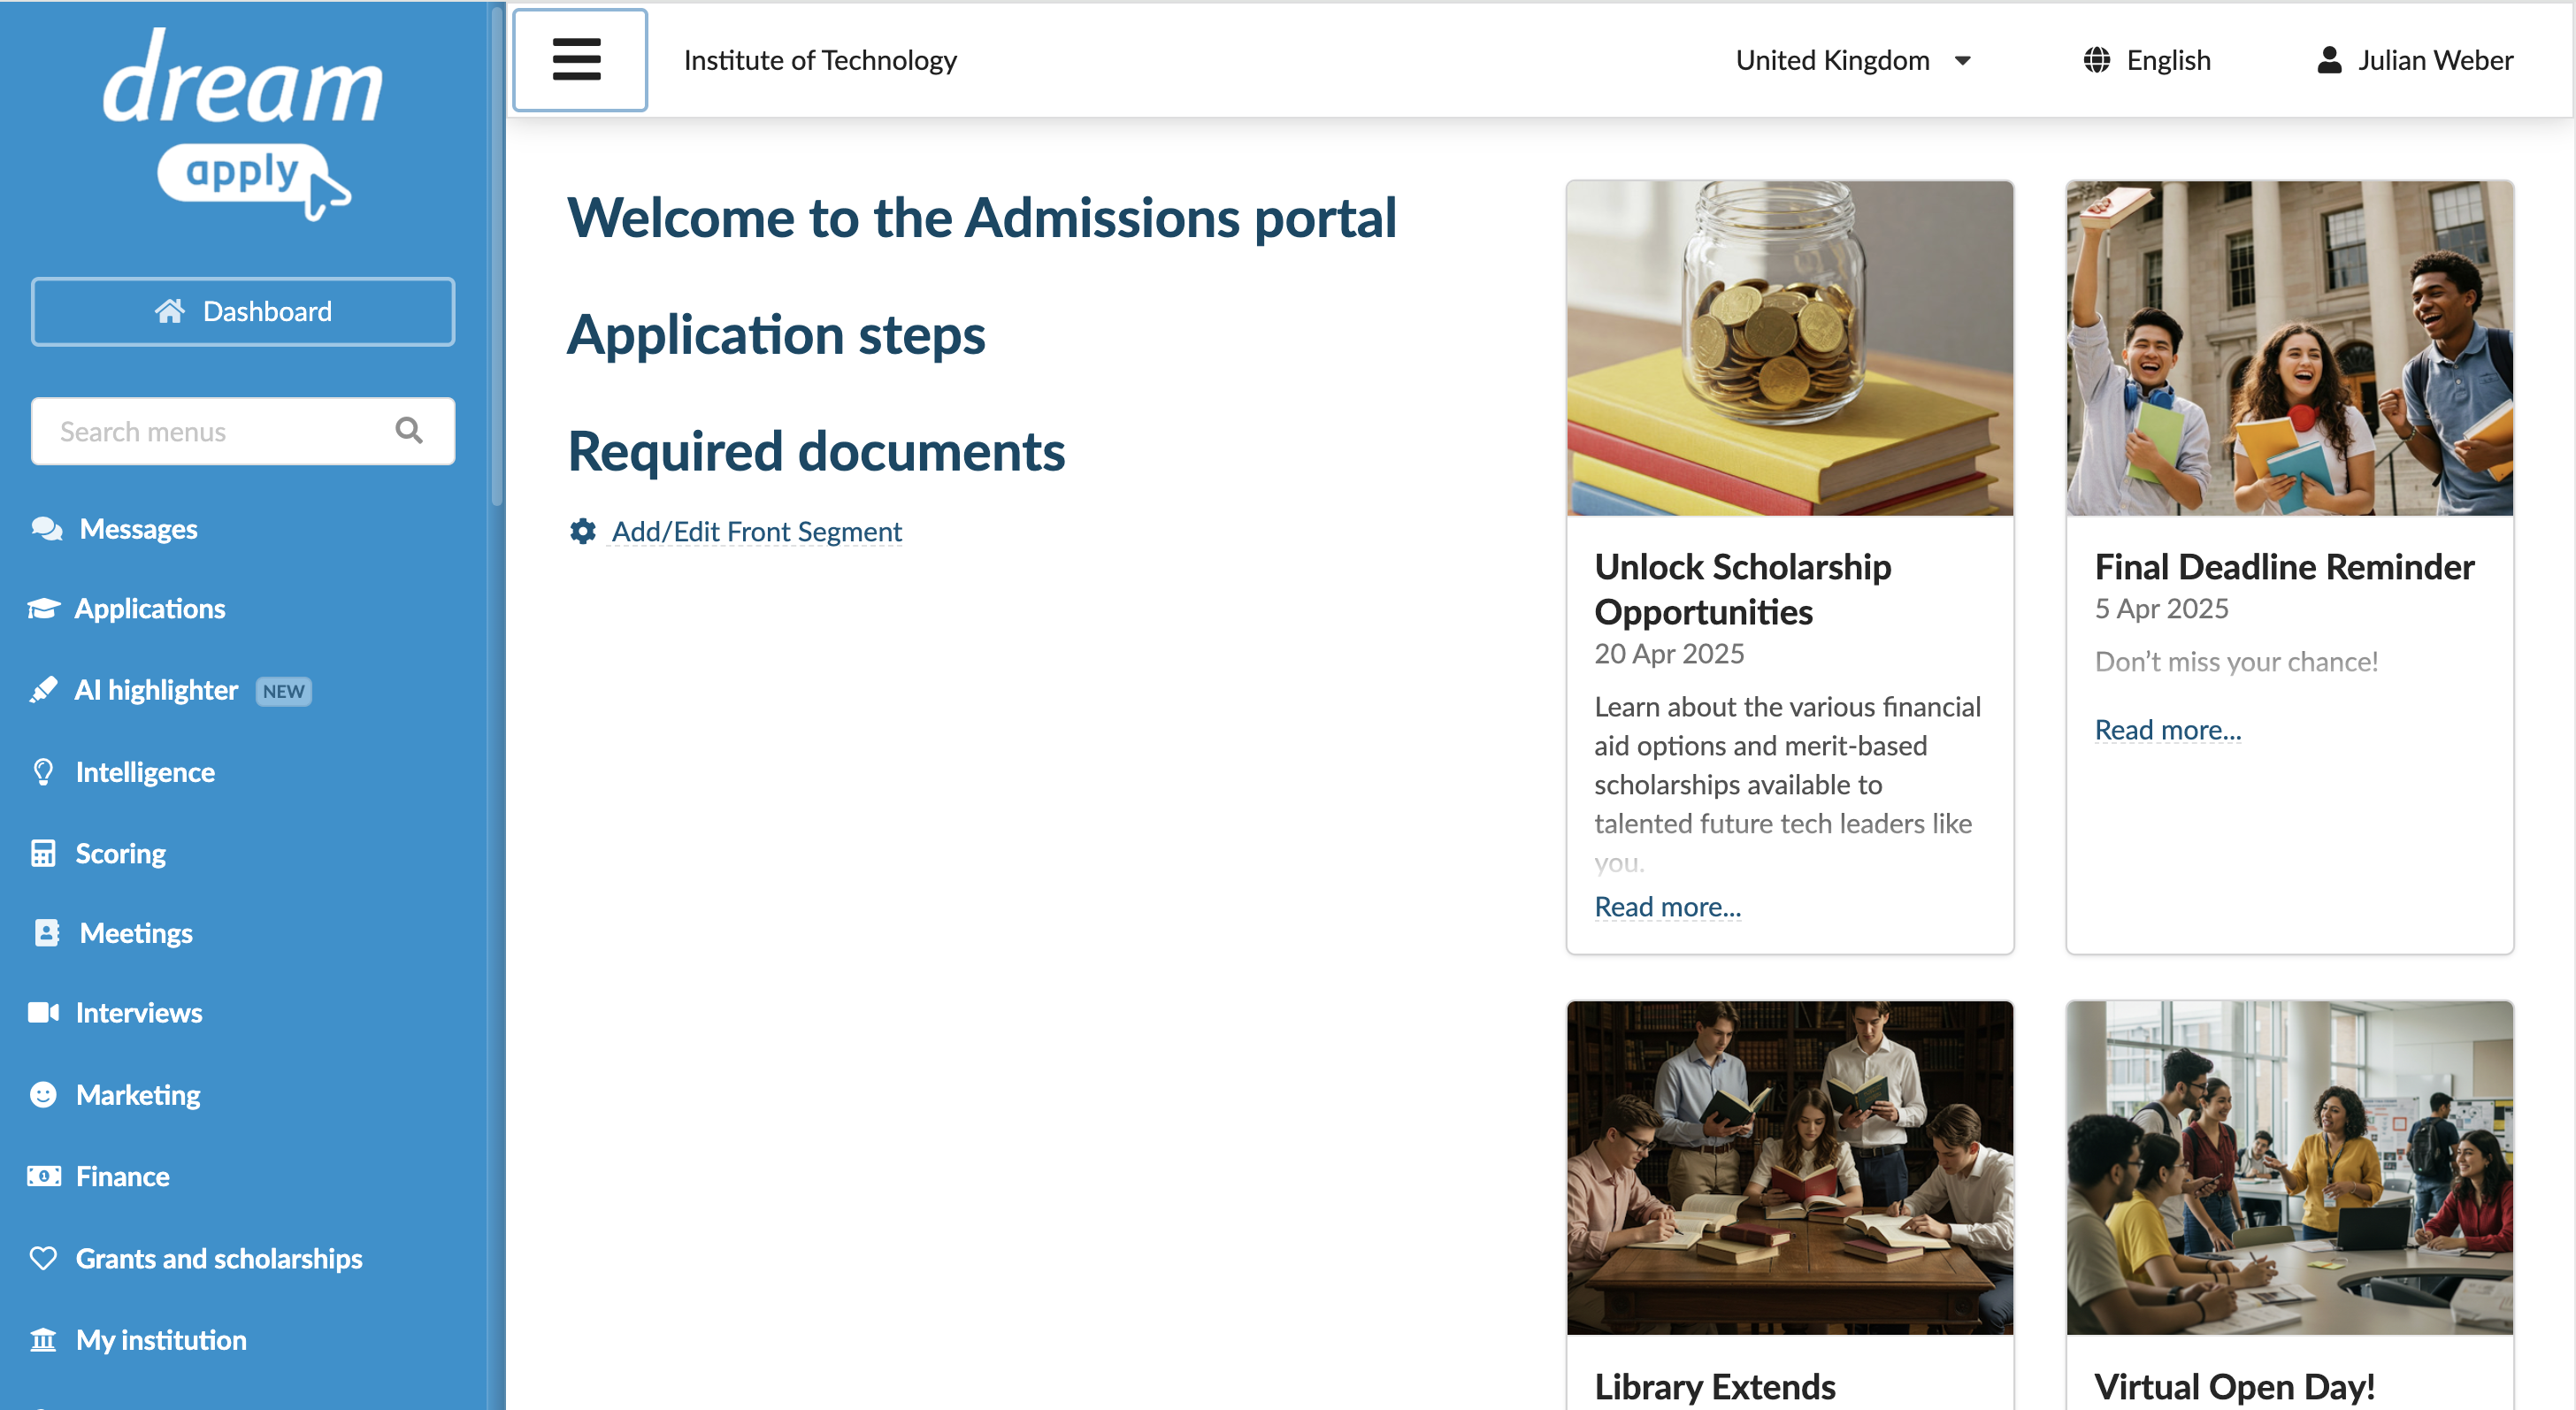Viewport: 2576px width, 1410px height.
Task: Click the Required documents heading
Action: point(816,452)
